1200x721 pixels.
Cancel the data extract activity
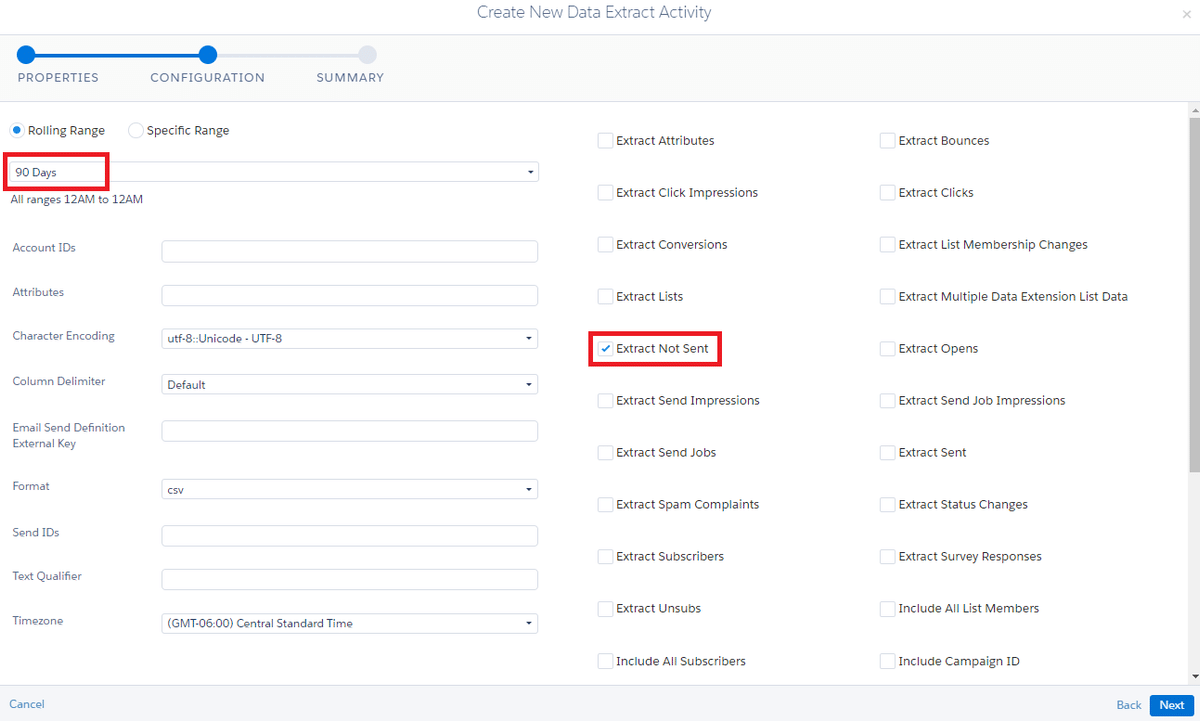(x=27, y=704)
